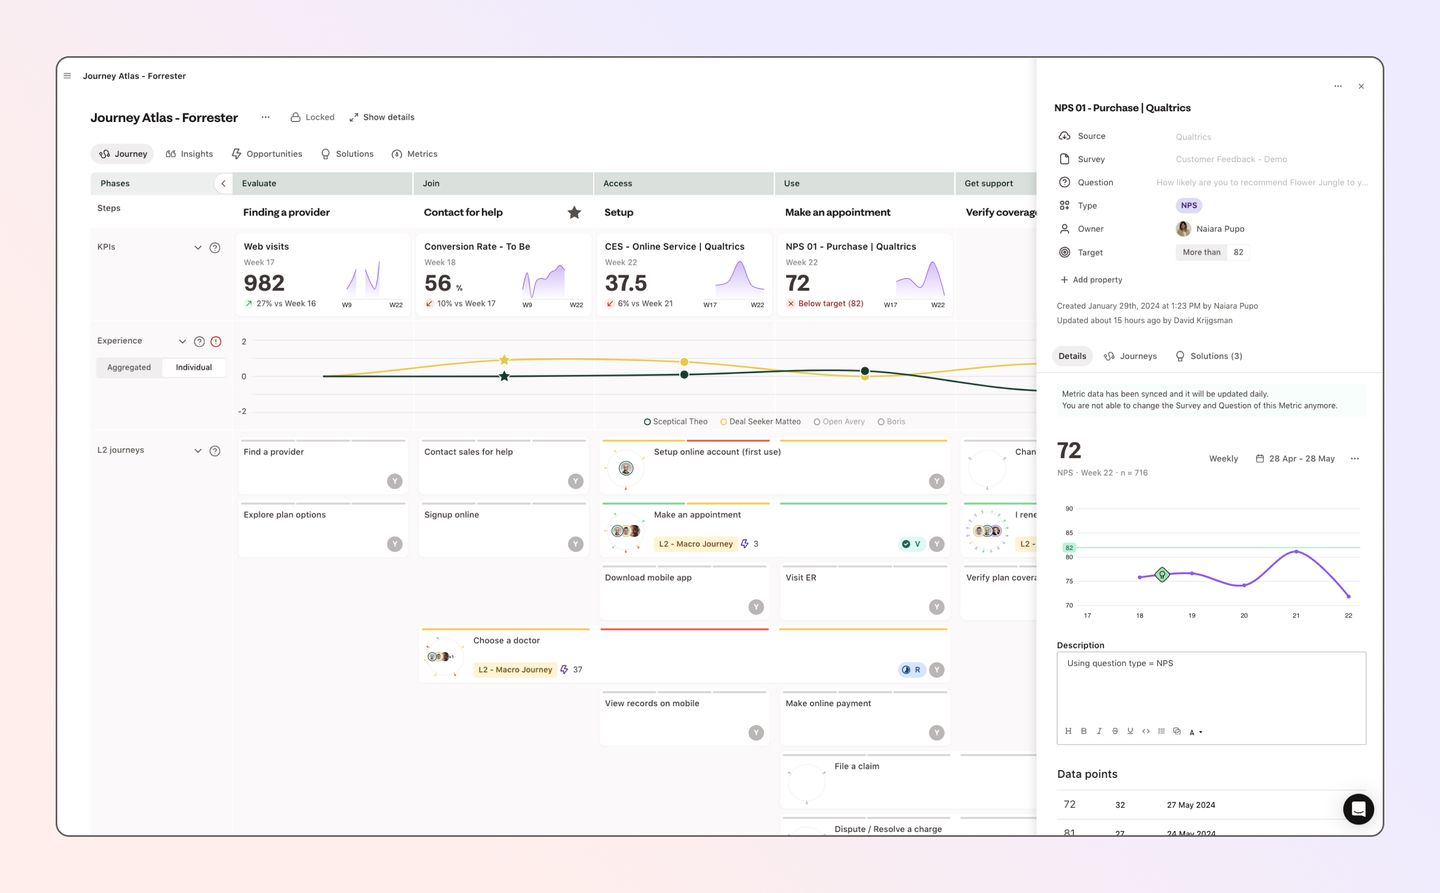Screen dimensions: 1440x893
Task: Toggle Sceptical Theo persona in legend
Action: pyautogui.click(x=676, y=422)
